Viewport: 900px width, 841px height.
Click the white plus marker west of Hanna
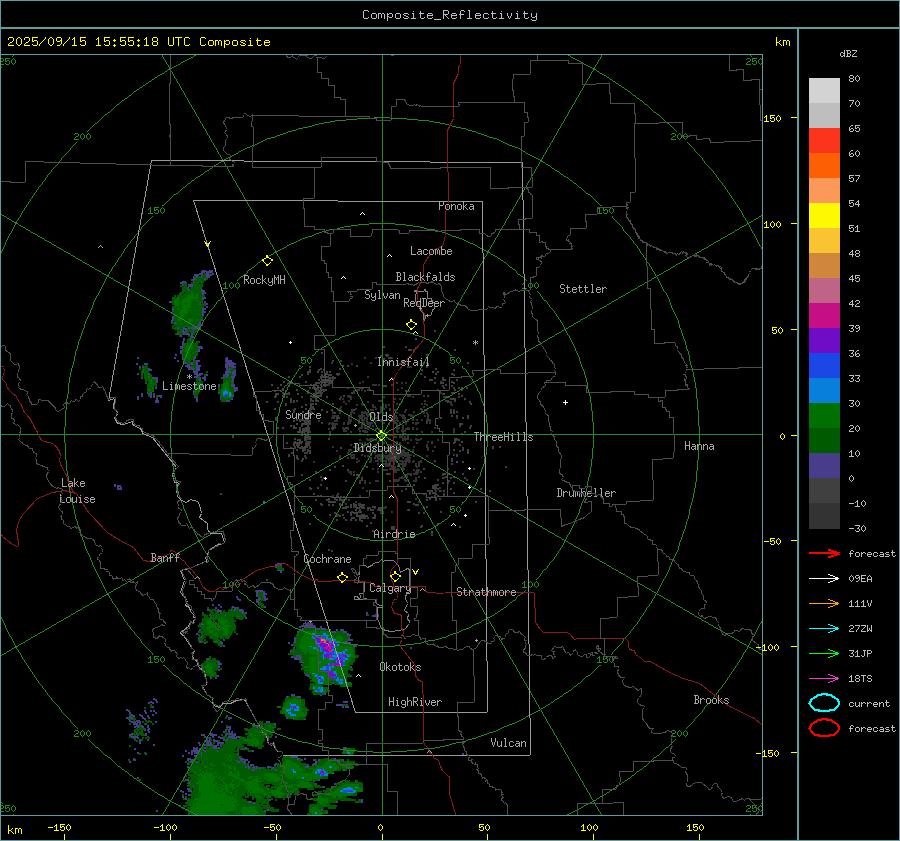(x=565, y=402)
